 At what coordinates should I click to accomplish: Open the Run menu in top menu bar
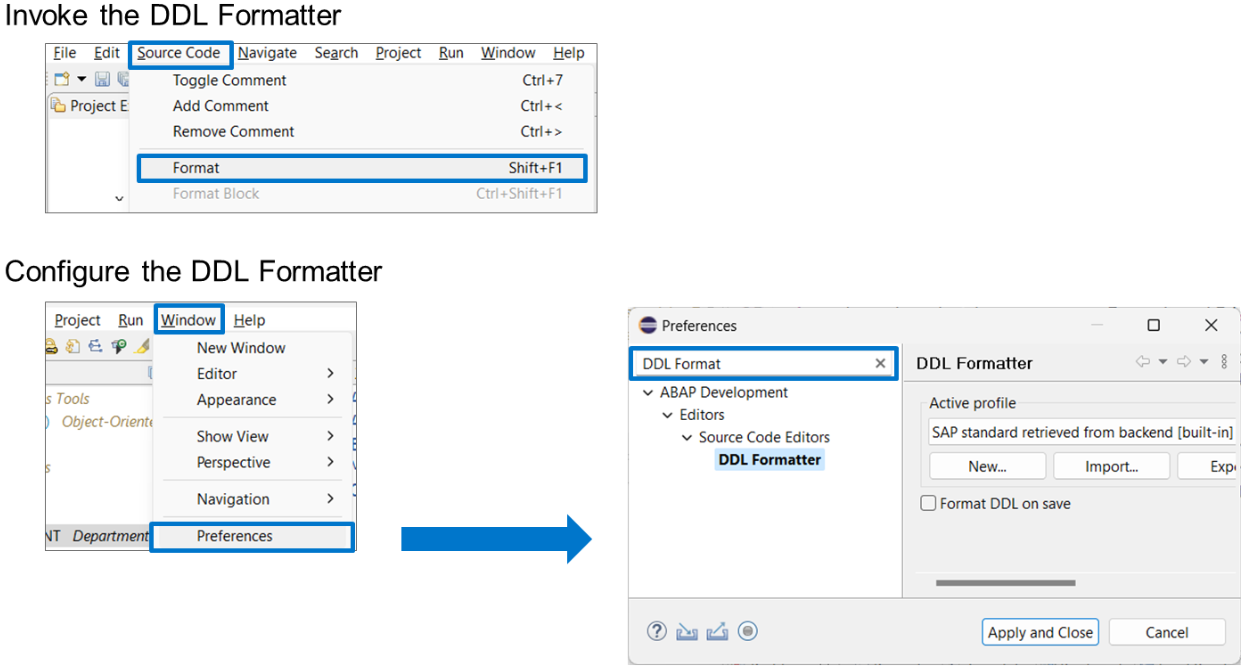451,53
